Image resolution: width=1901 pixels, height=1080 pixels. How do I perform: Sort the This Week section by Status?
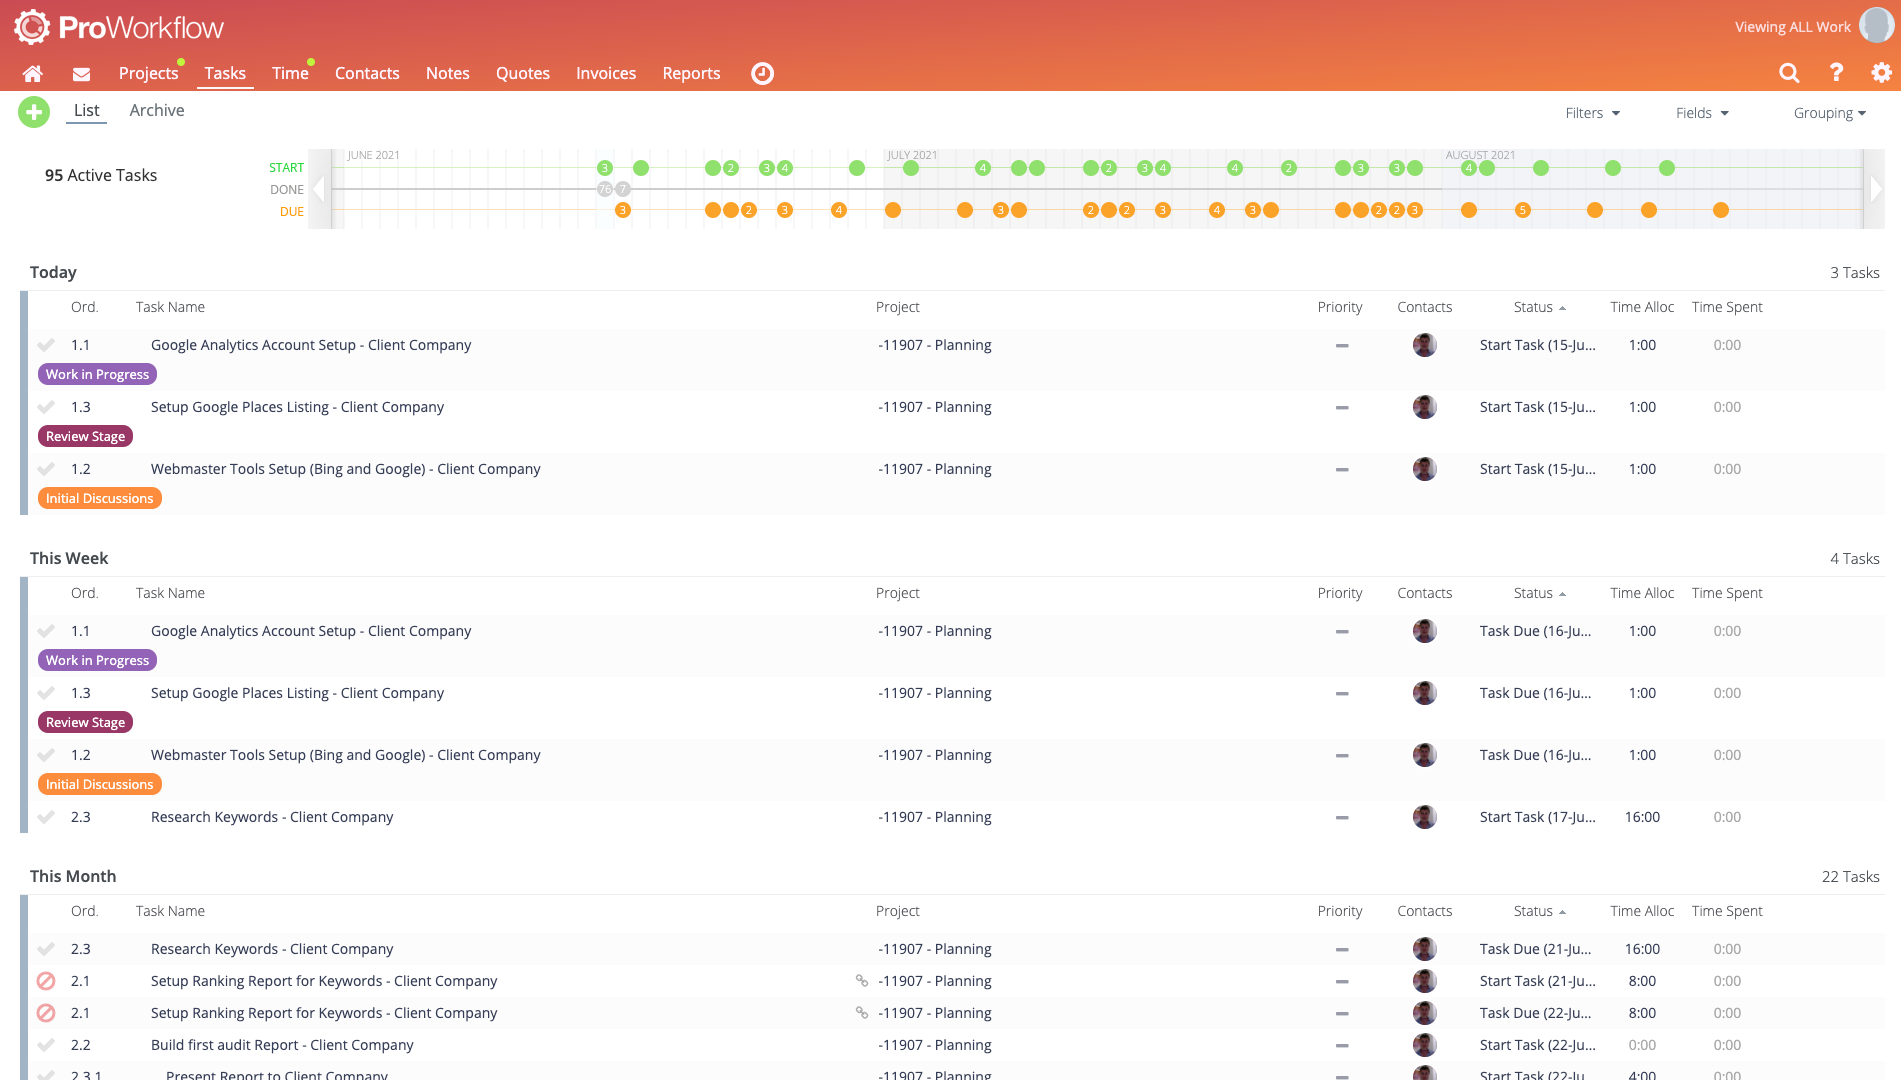click(1539, 593)
